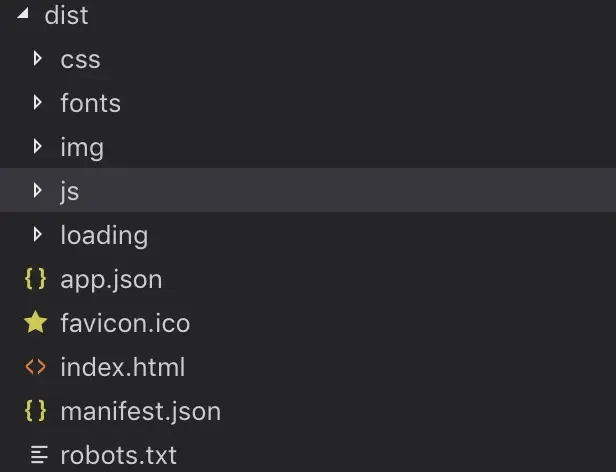Open the robots.txt file

pos(119,455)
